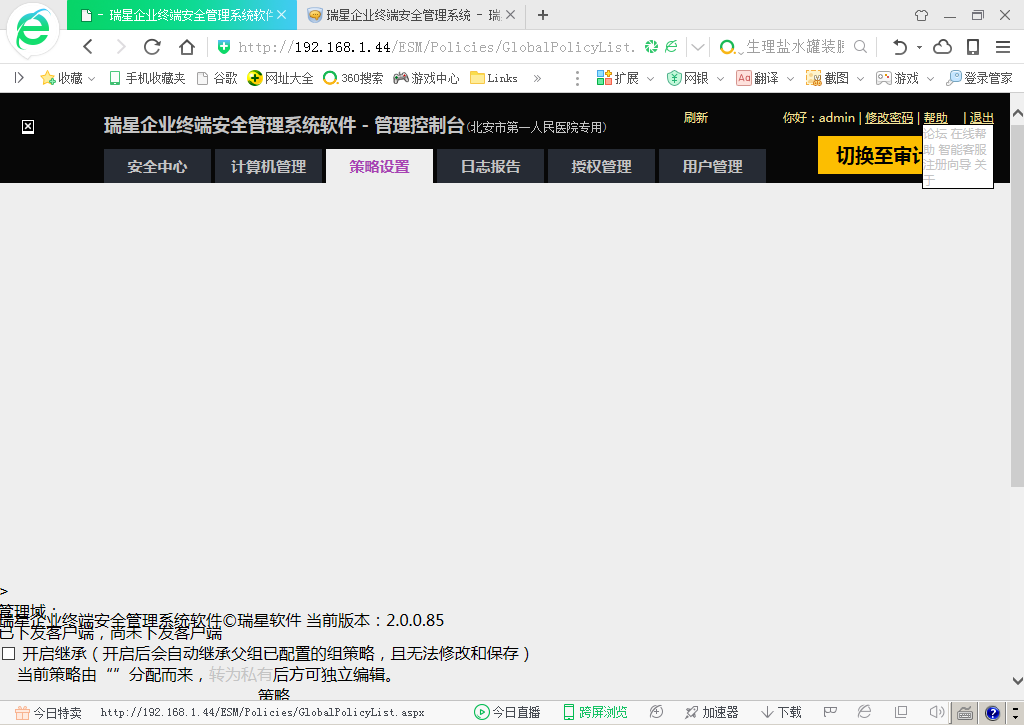Open 下载 downloads in status bar
The width and height of the screenshot is (1024, 725).
click(x=781, y=712)
